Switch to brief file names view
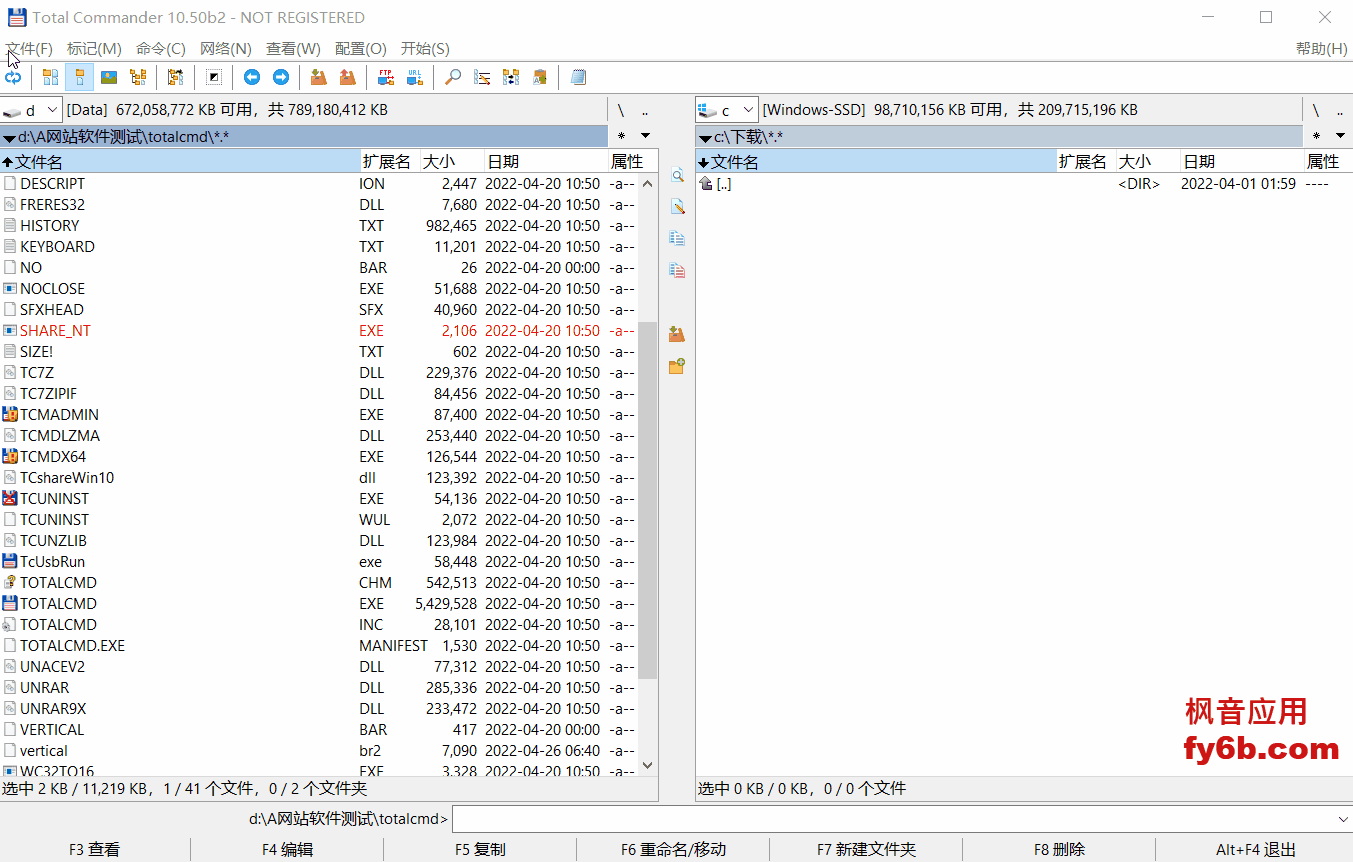Screen dimensions: 1353x862 pyautogui.click(x=50, y=77)
